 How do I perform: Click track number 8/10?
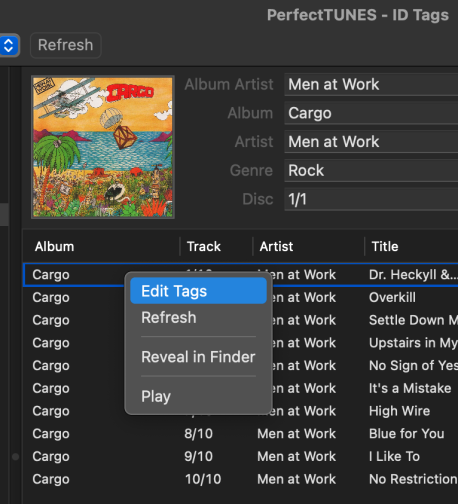click(x=198, y=433)
